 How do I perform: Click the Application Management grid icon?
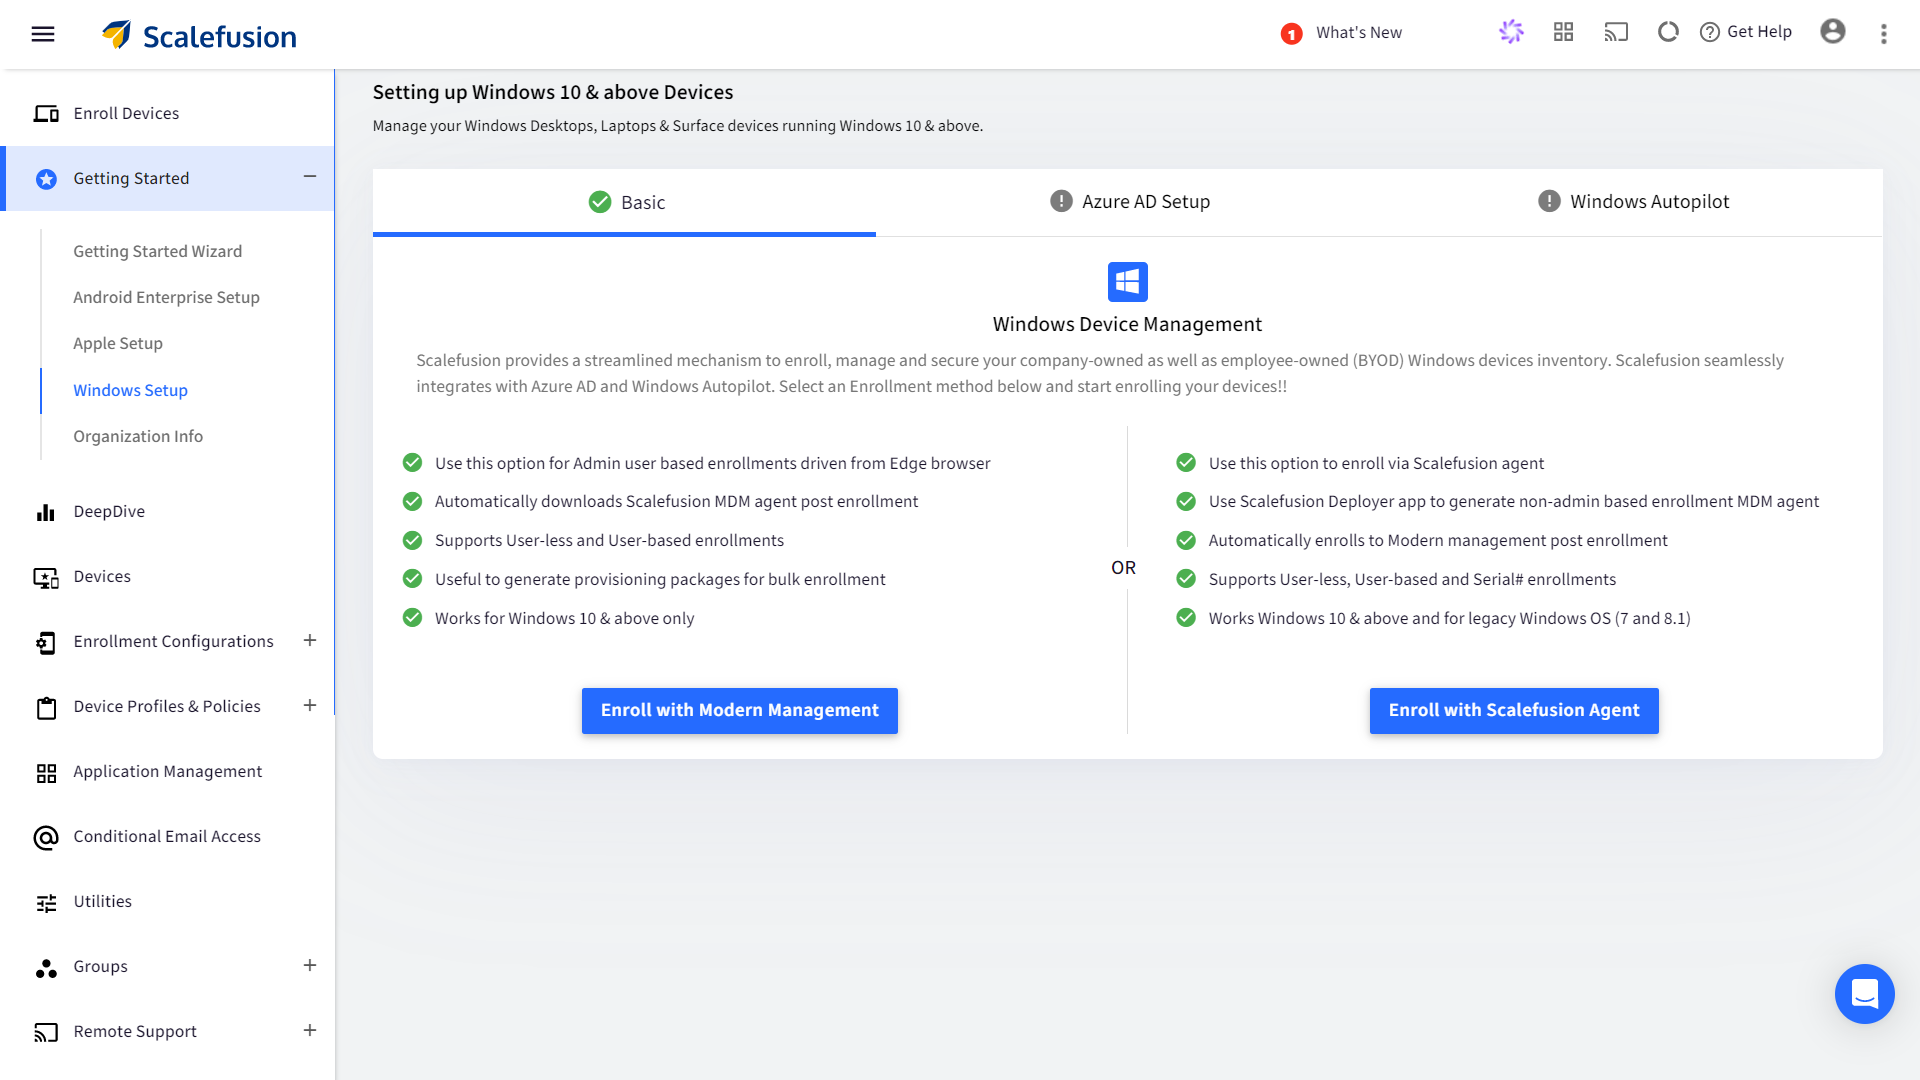46,773
